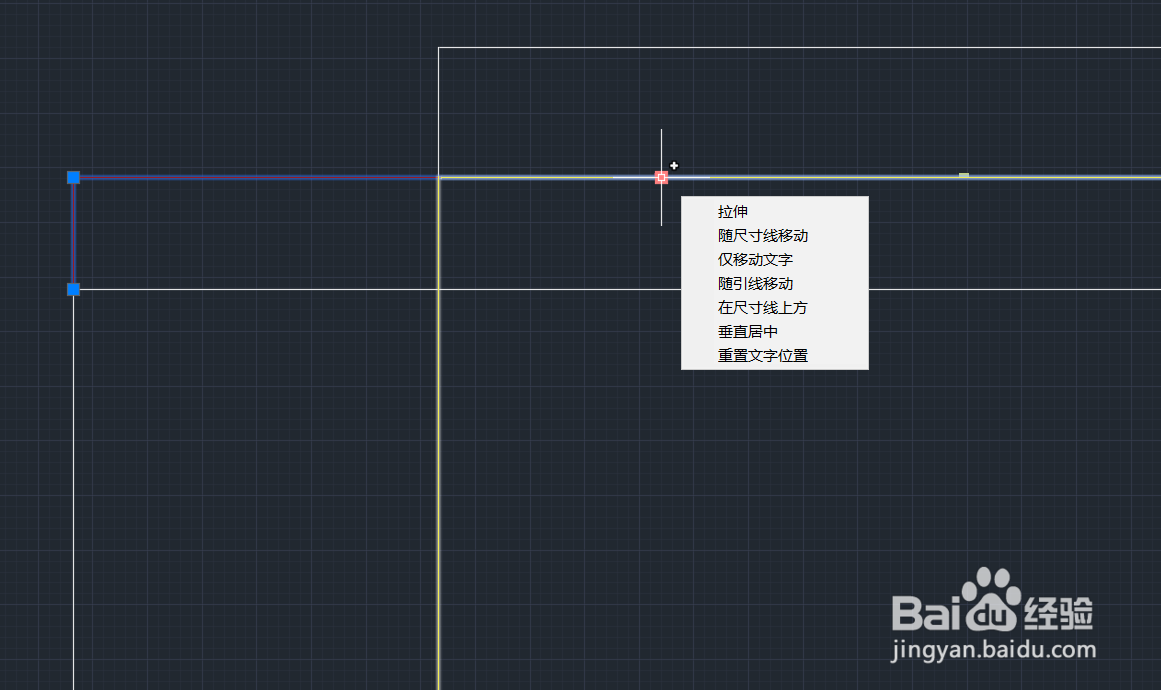Viewport: 1161px width, 690px height.
Task: Select 拉伸 in the grip context menu
Action: [774, 212]
